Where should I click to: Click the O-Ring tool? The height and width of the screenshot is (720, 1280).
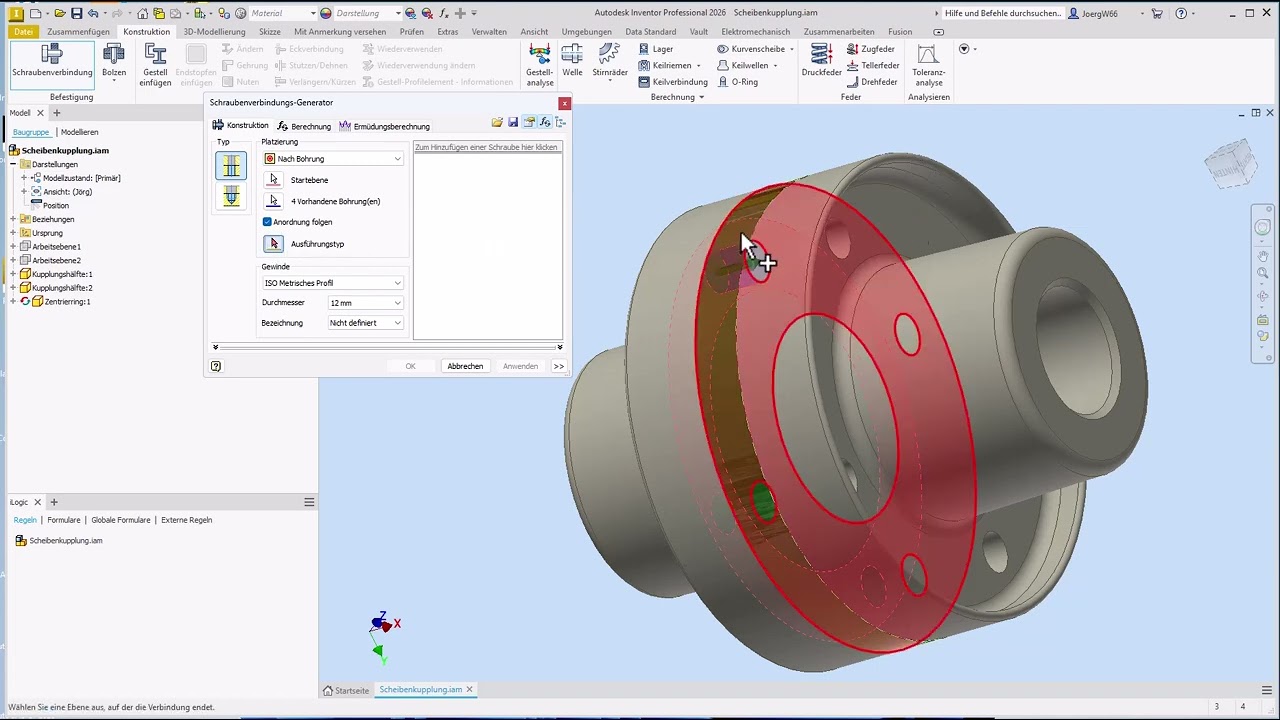pos(737,82)
